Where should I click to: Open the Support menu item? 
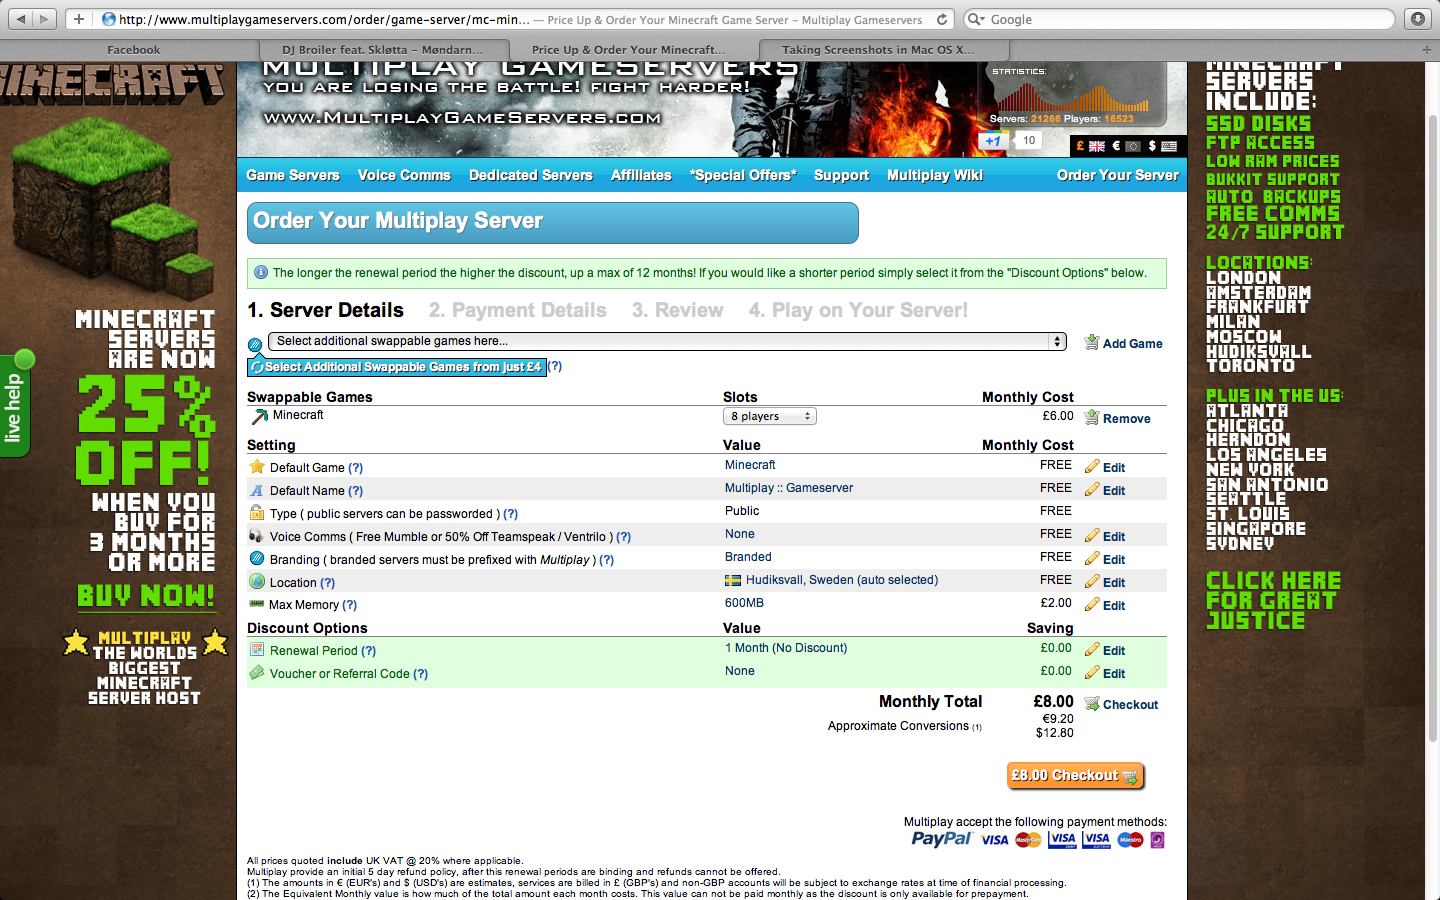pos(841,175)
